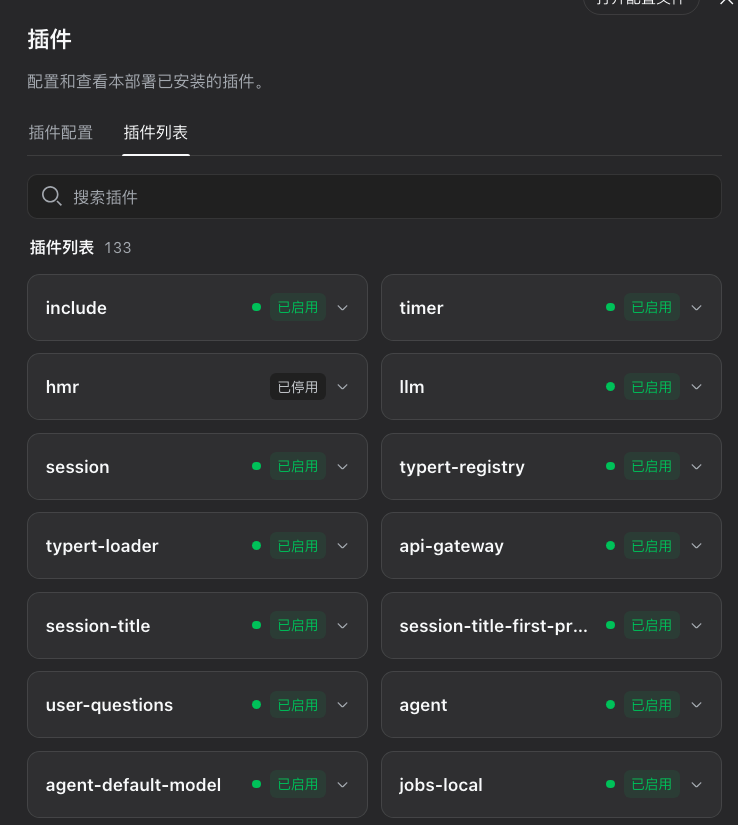Open the agent-default-model plugin card
The image size is (738, 825).
[x=197, y=784]
